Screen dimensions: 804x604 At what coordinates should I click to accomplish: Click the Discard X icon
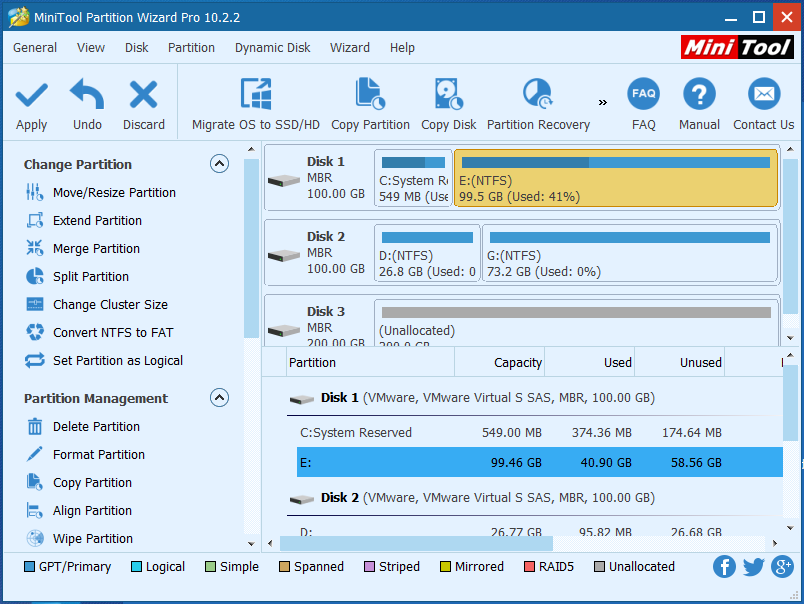point(143,94)
